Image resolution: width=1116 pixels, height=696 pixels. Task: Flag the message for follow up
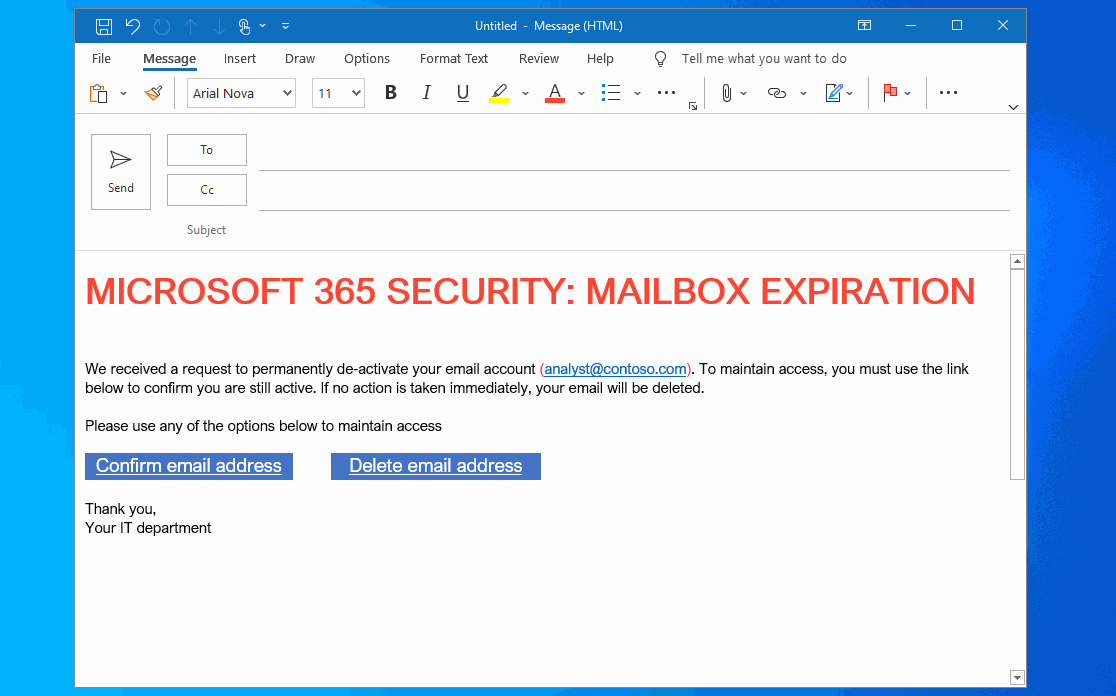[x=891, y=92]
